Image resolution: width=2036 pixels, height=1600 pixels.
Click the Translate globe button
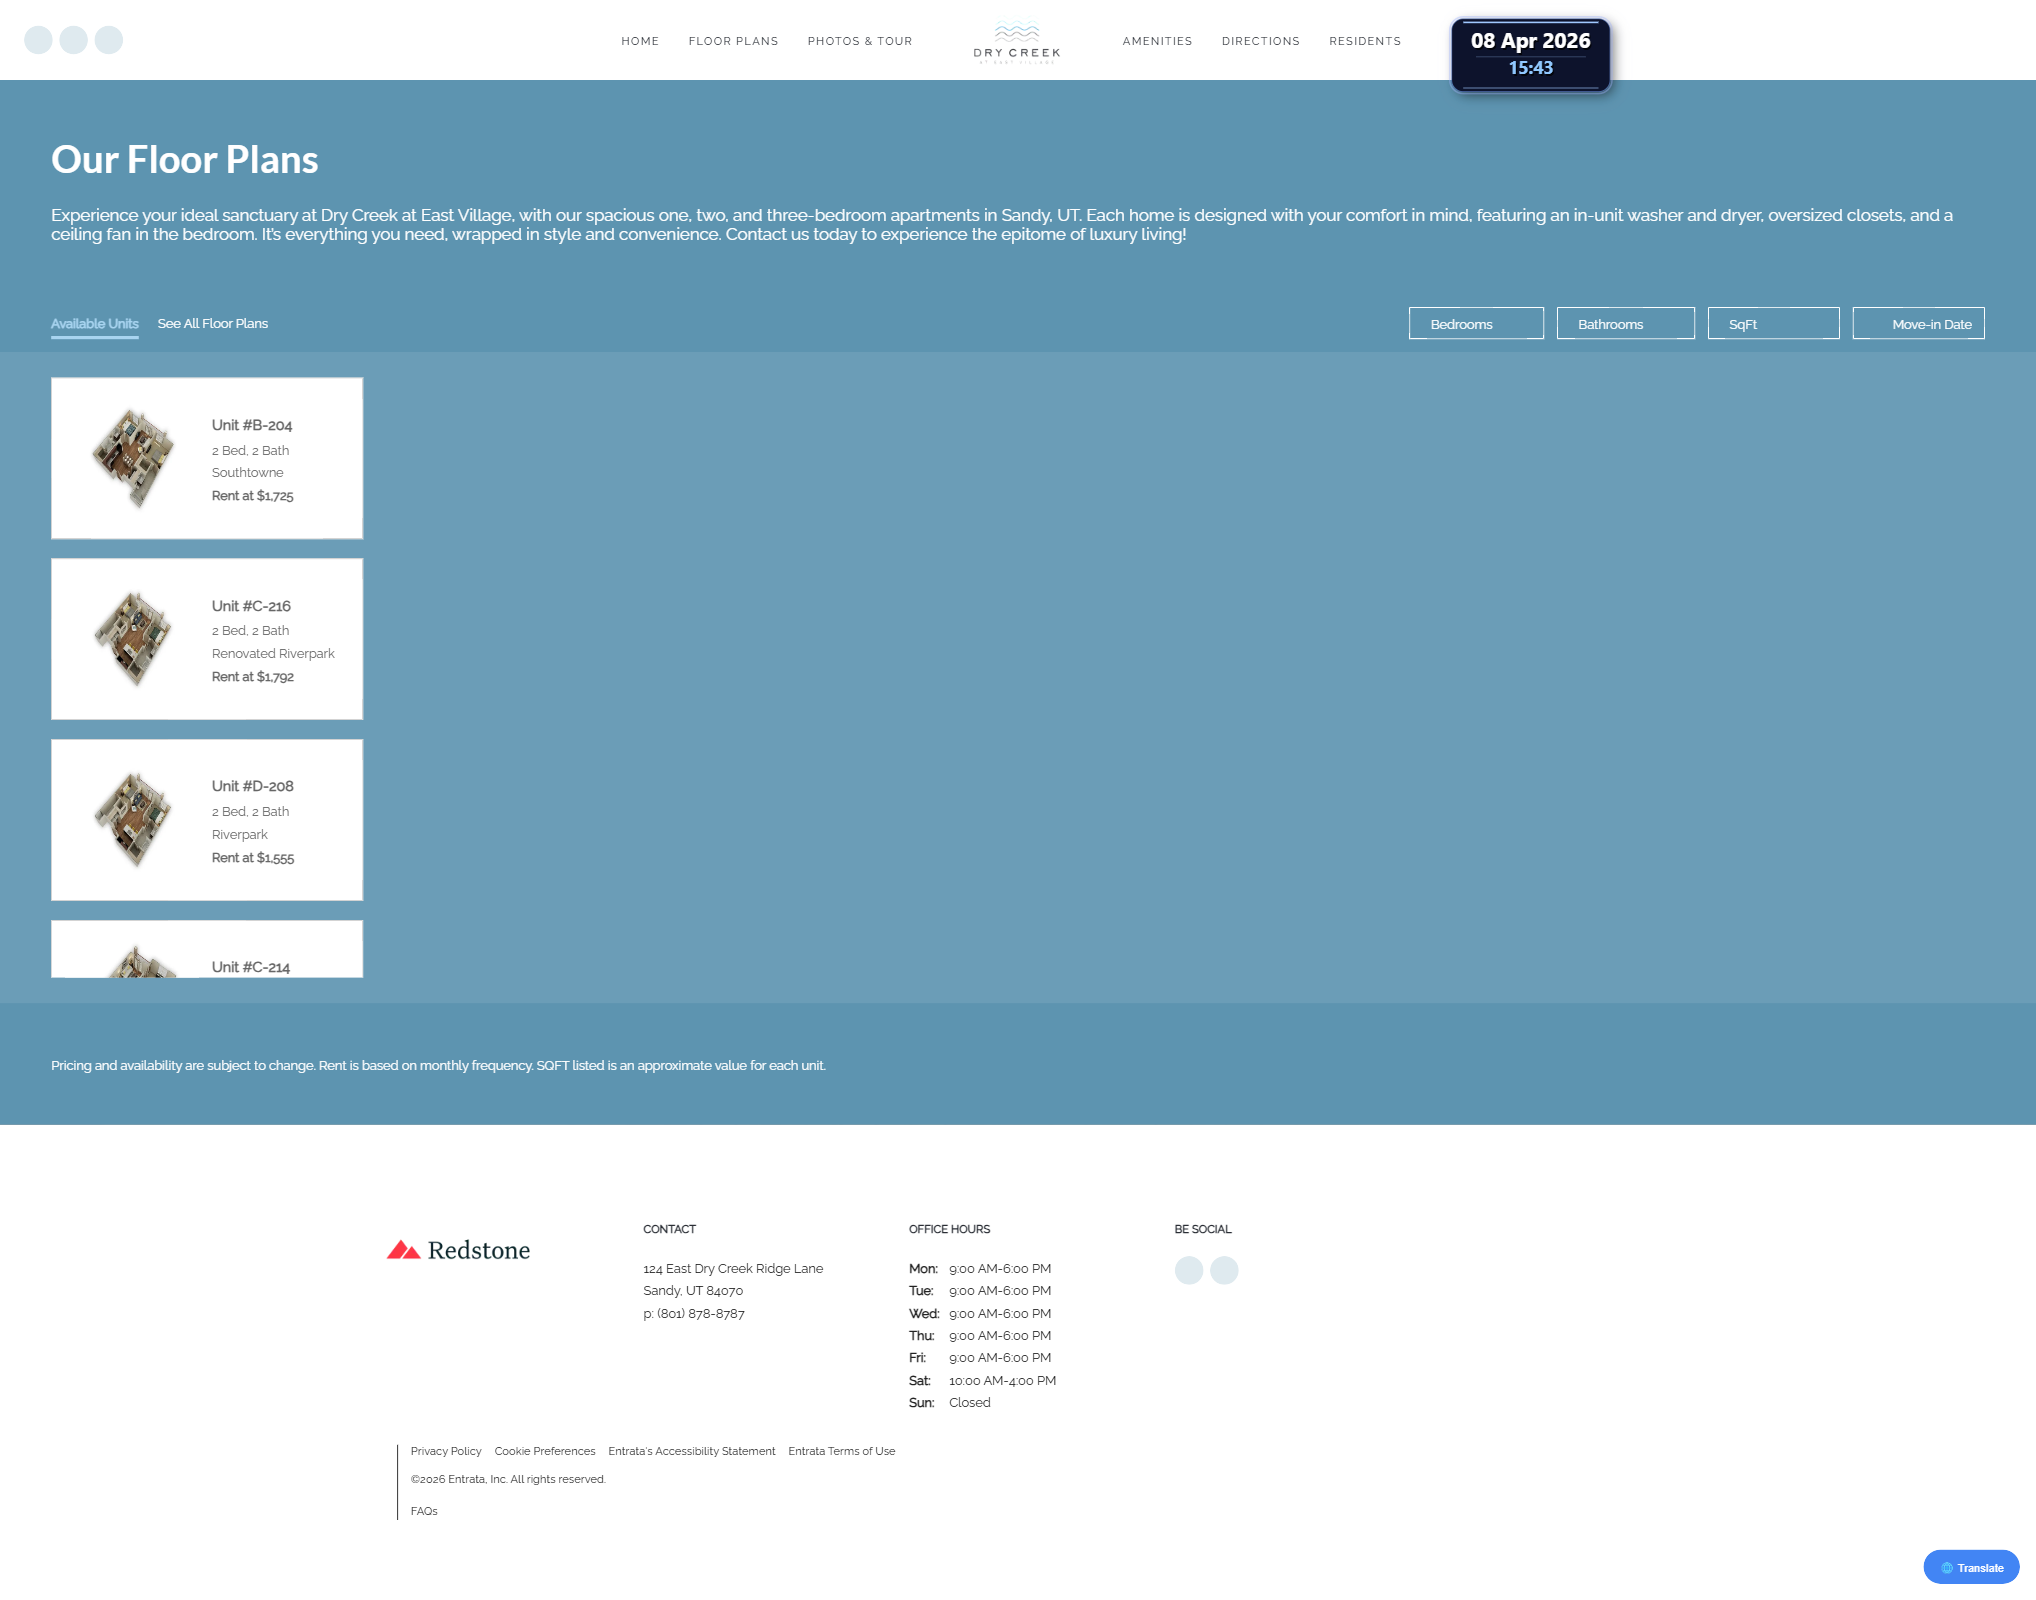(x=1970, y=1567)
